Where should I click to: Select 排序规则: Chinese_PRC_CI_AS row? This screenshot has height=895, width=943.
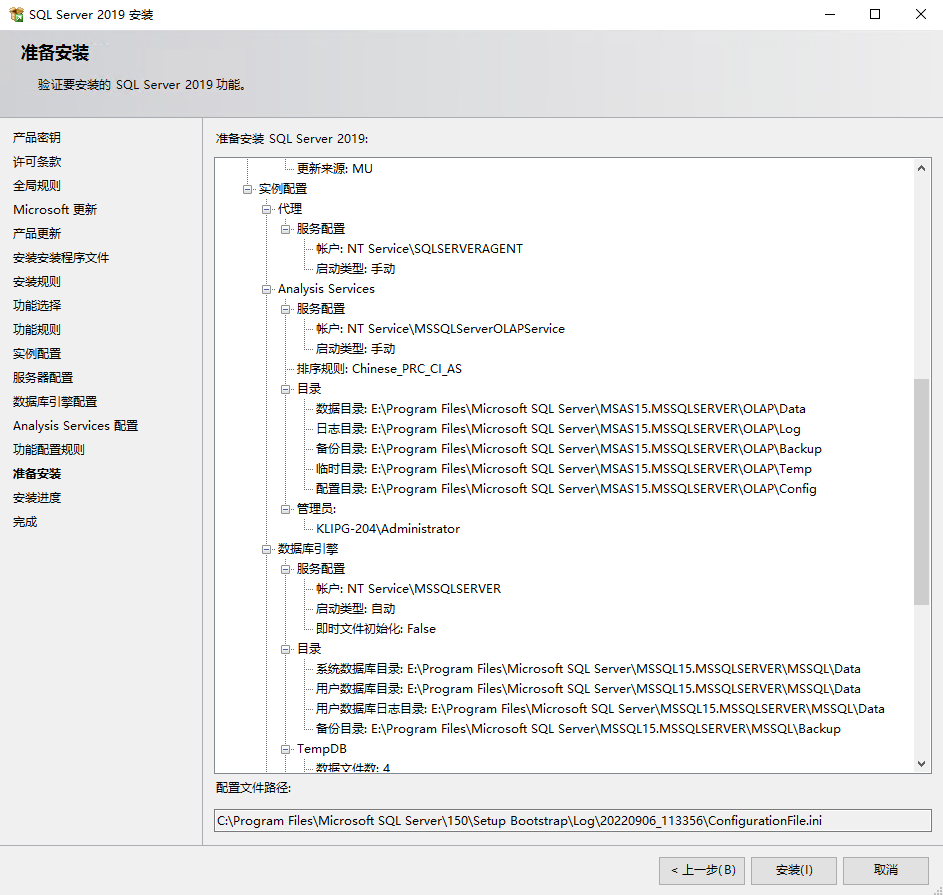click(x=379, y=369)
